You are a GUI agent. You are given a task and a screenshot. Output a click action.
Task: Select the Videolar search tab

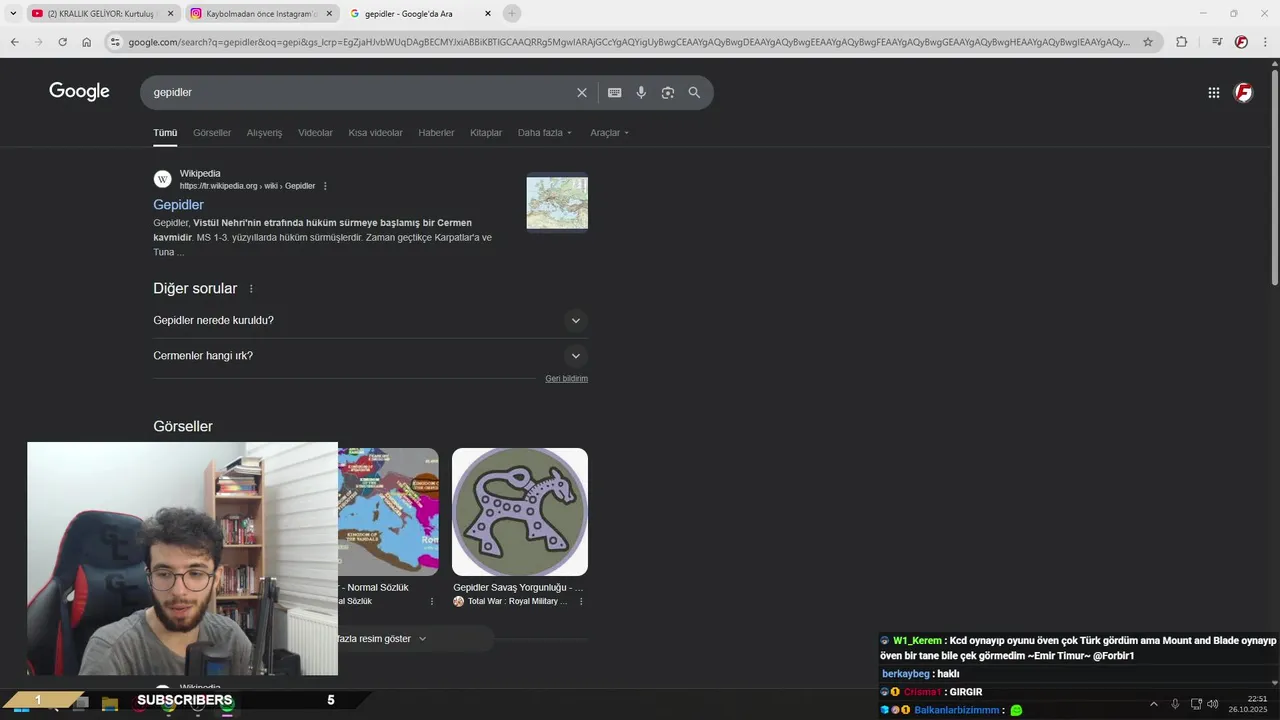click(x=315, y=133)
